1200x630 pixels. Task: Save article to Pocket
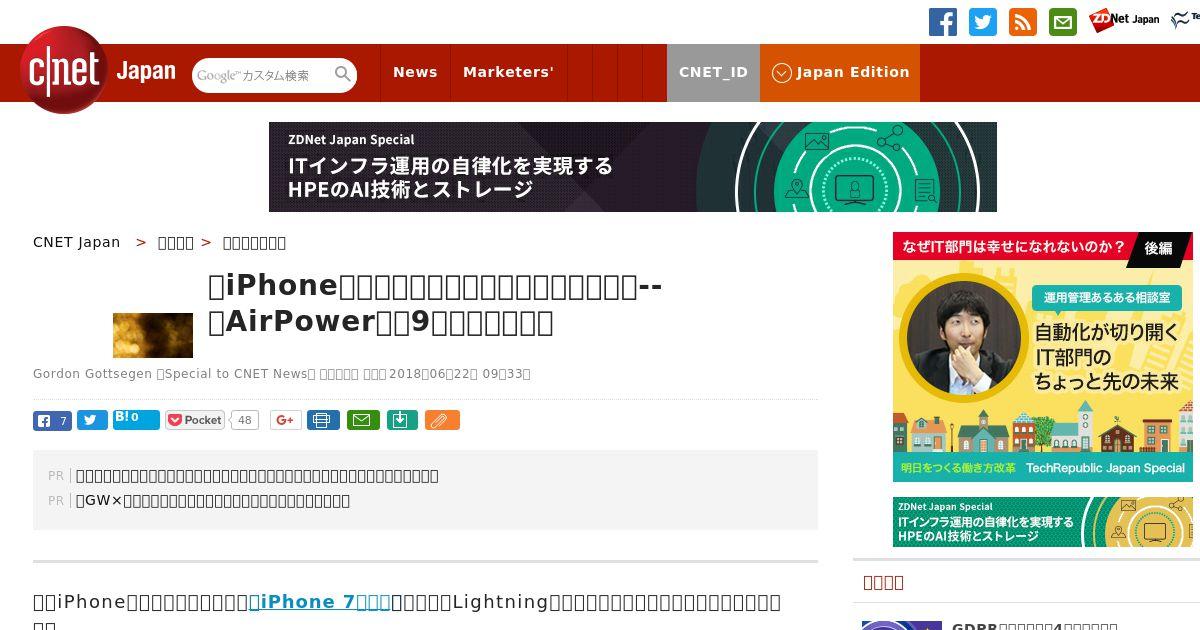(x=195, y=420)
